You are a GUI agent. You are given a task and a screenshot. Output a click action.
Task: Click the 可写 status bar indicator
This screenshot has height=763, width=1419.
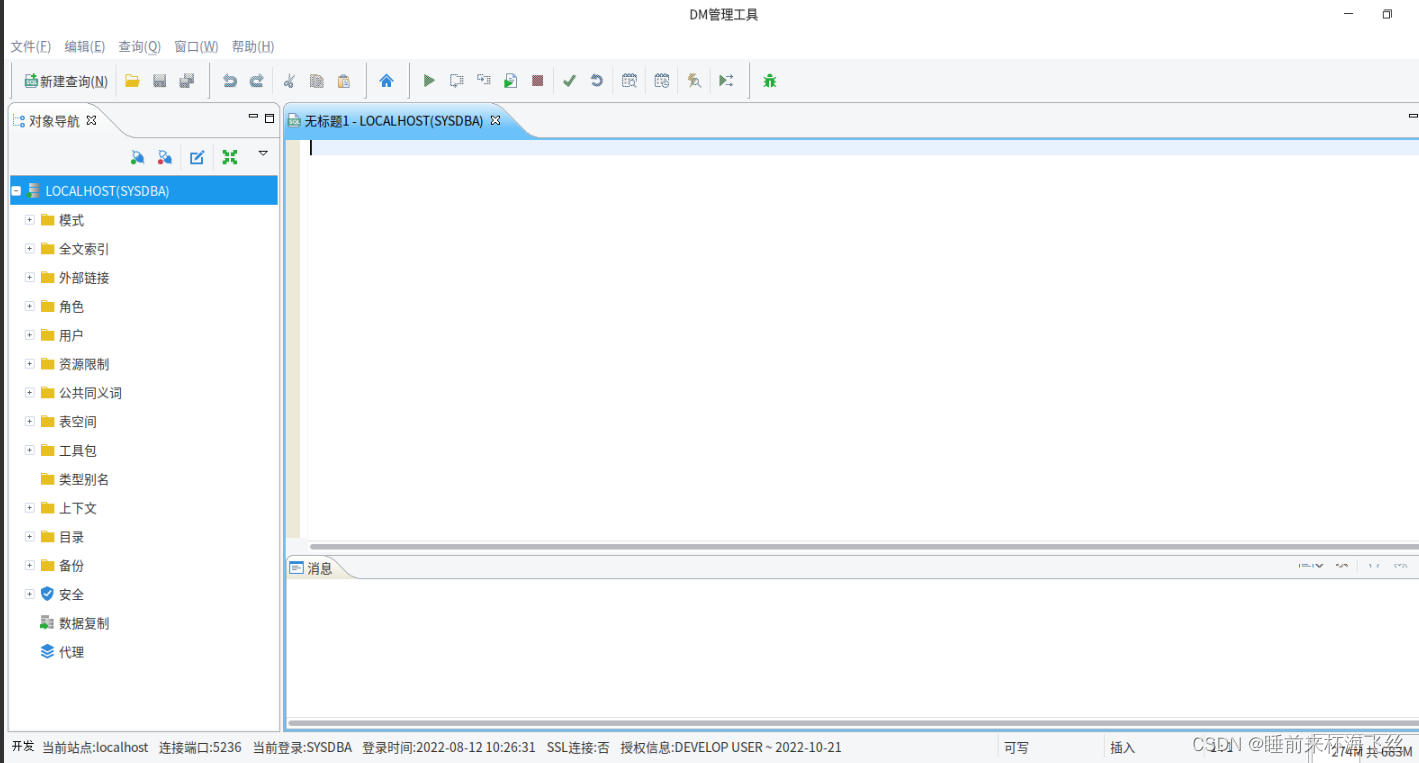[x=1016, y=747]
